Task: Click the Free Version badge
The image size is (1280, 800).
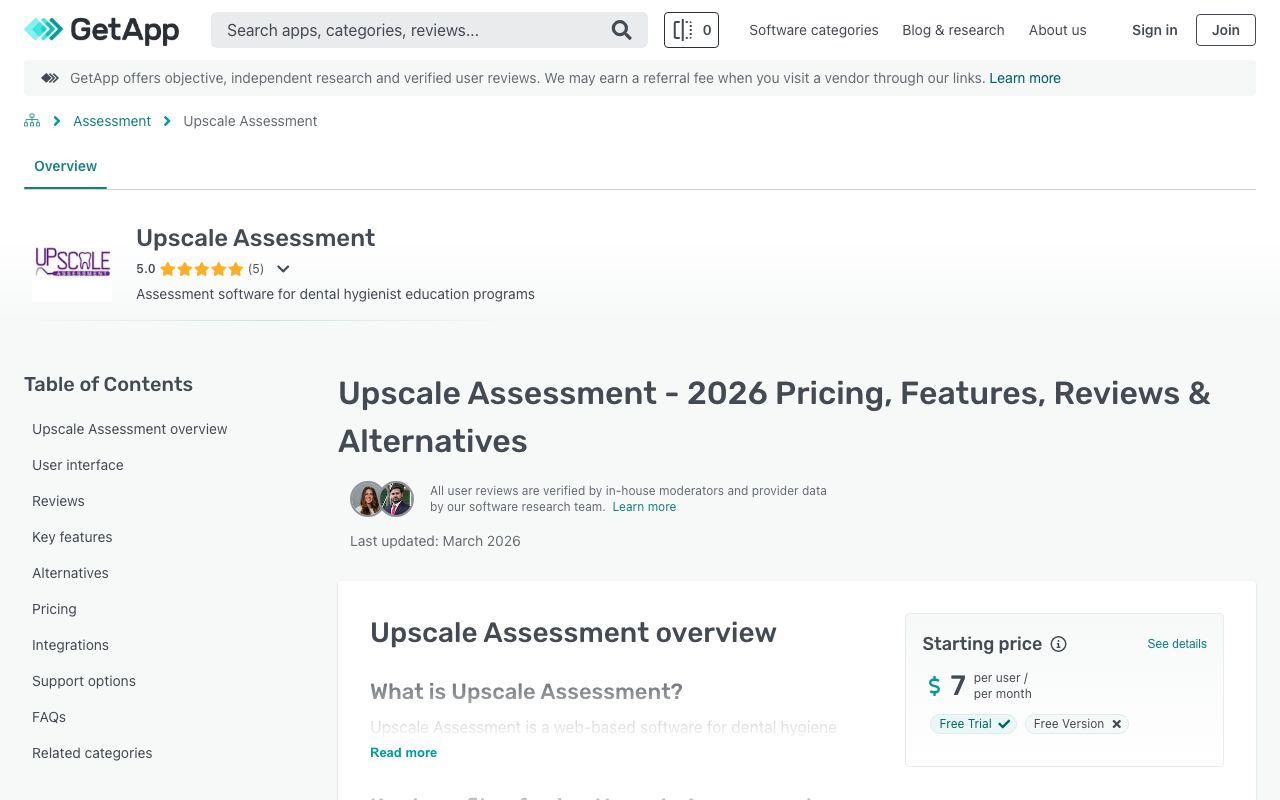Action: pyautogui.click(x=1077, y=724)
